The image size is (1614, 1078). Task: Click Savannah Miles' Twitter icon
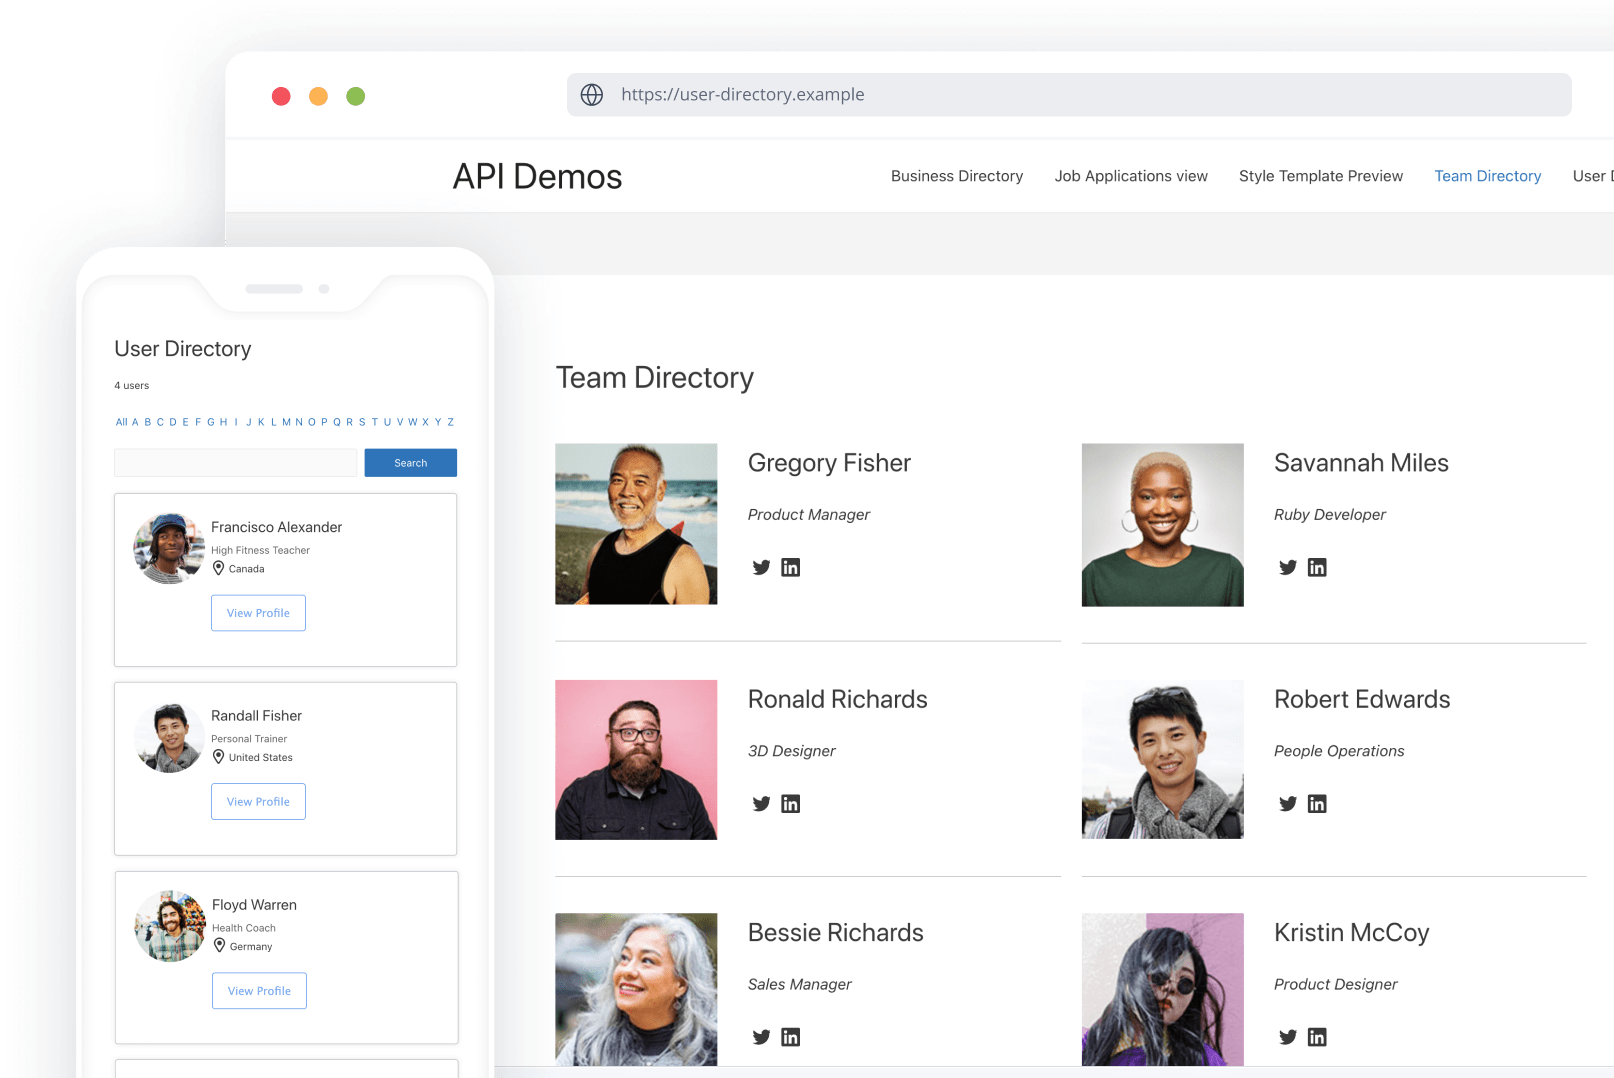1287,567
